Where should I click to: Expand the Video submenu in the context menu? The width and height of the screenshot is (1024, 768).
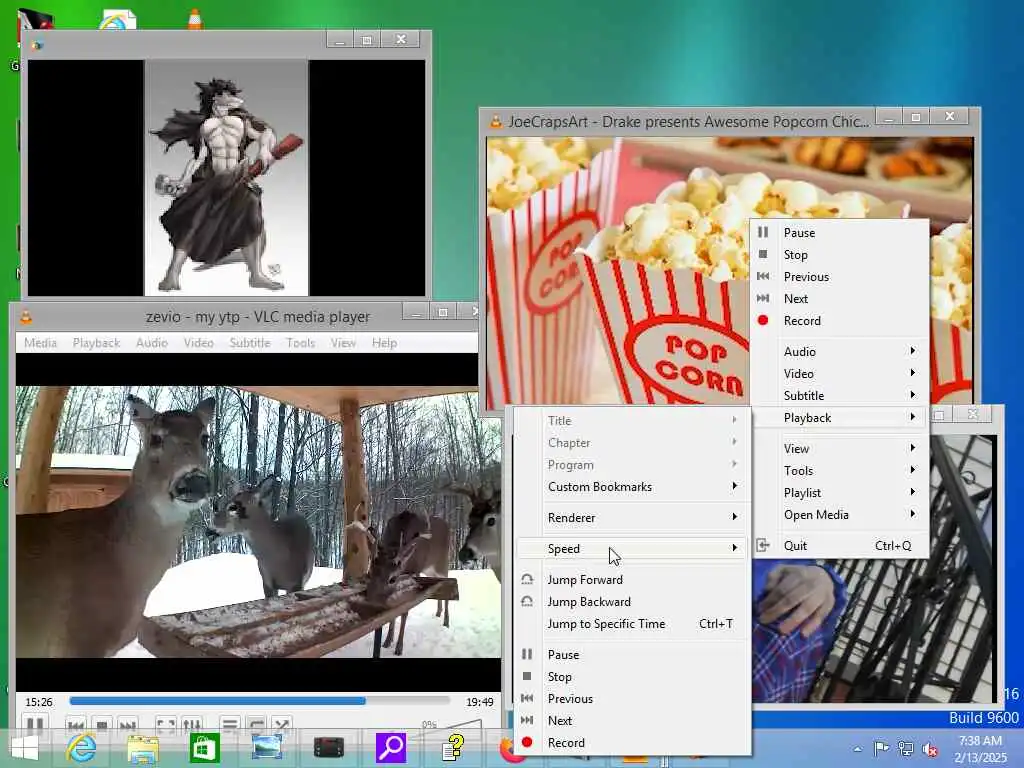point(840,374)
